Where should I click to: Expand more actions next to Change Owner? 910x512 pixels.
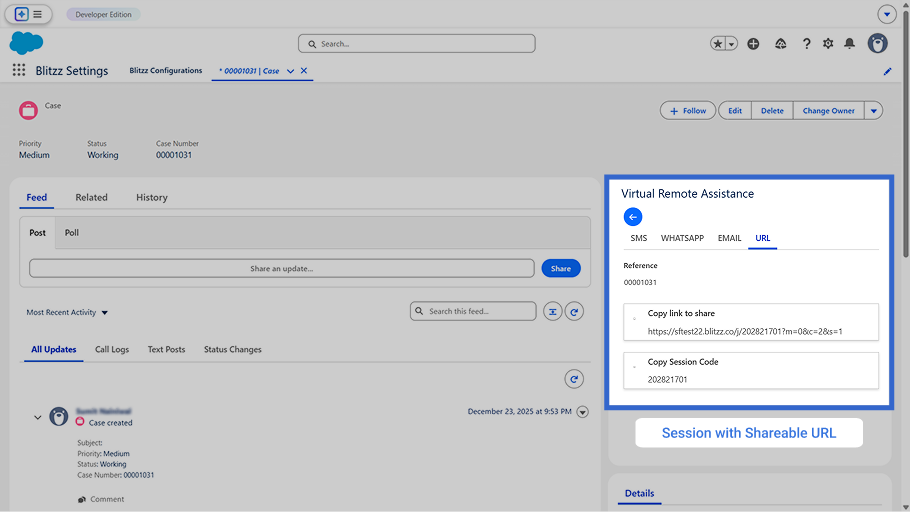click(x=874, y=111)
